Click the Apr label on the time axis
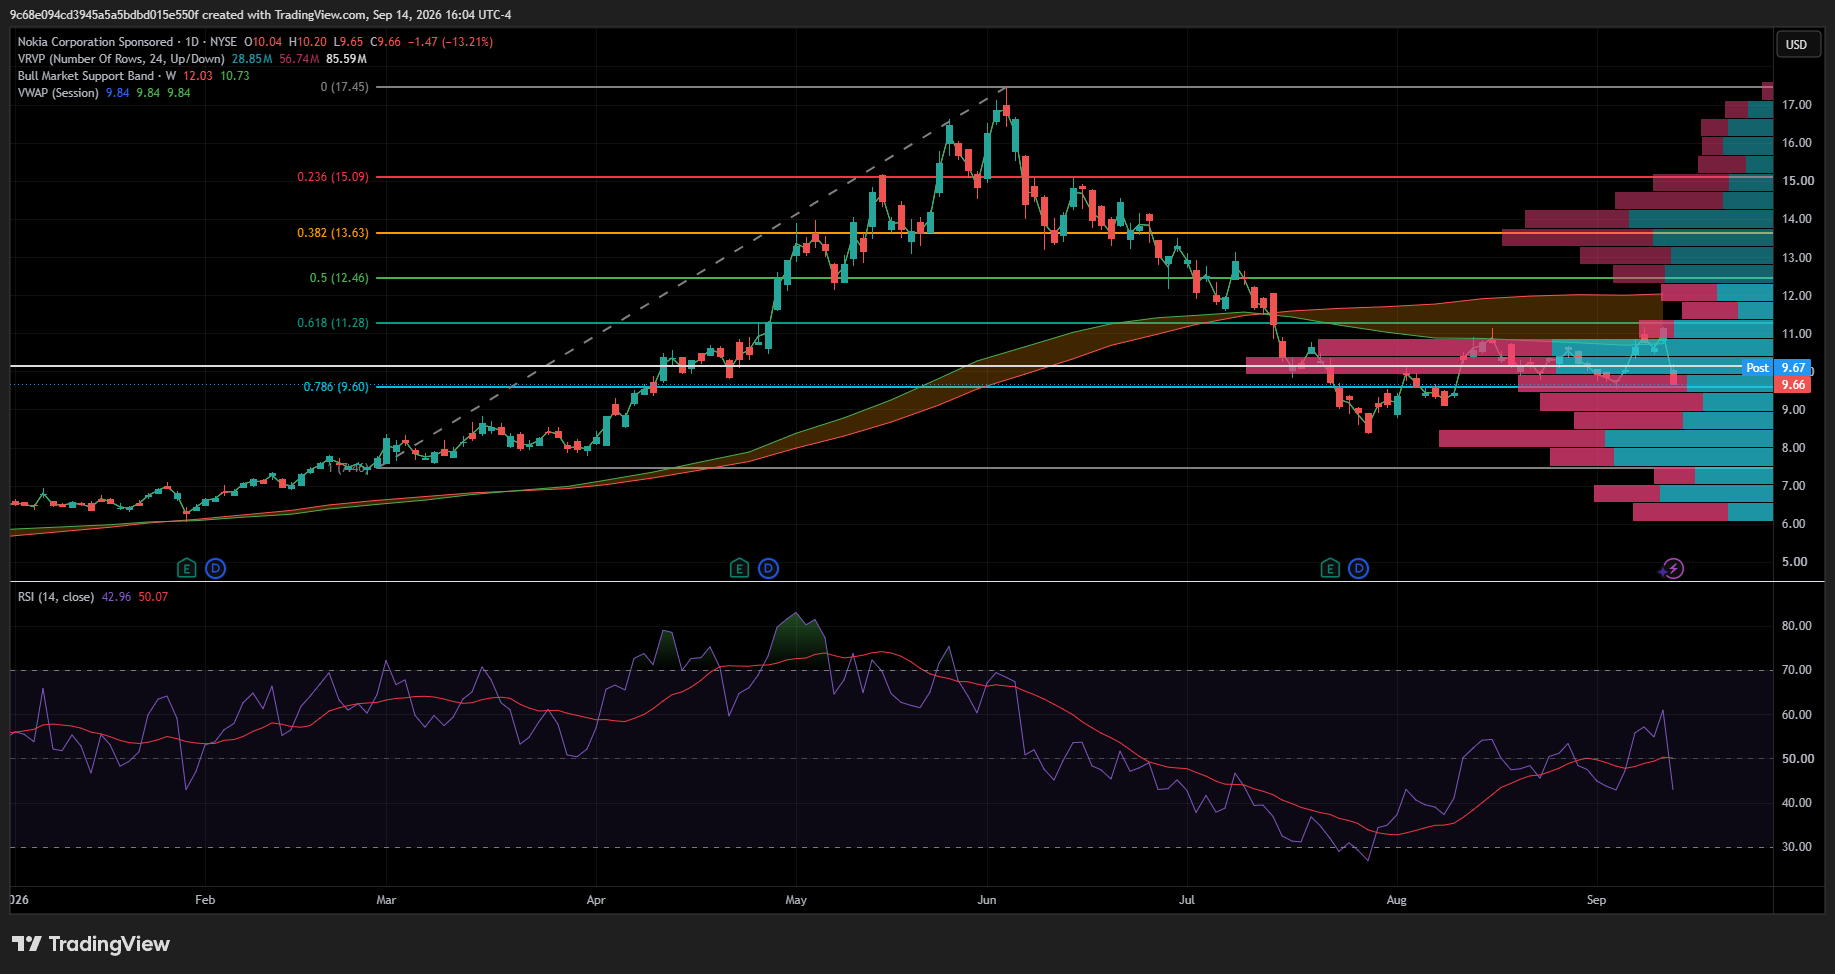The width and height of the screenshot is (1835, 974). click(596, 900)
